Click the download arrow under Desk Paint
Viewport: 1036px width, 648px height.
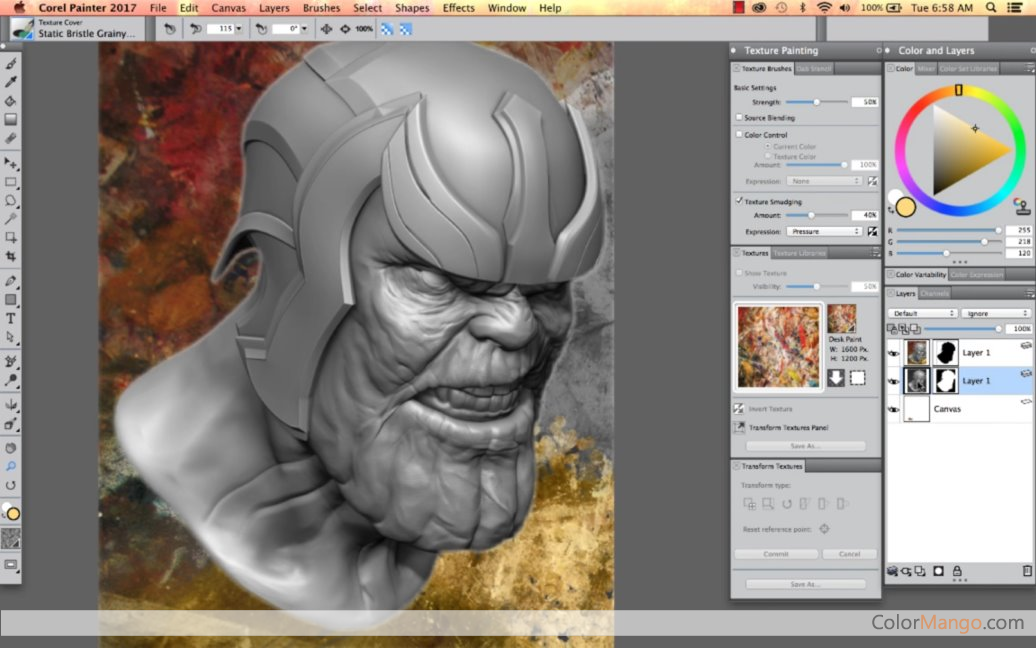pos(836,378)
